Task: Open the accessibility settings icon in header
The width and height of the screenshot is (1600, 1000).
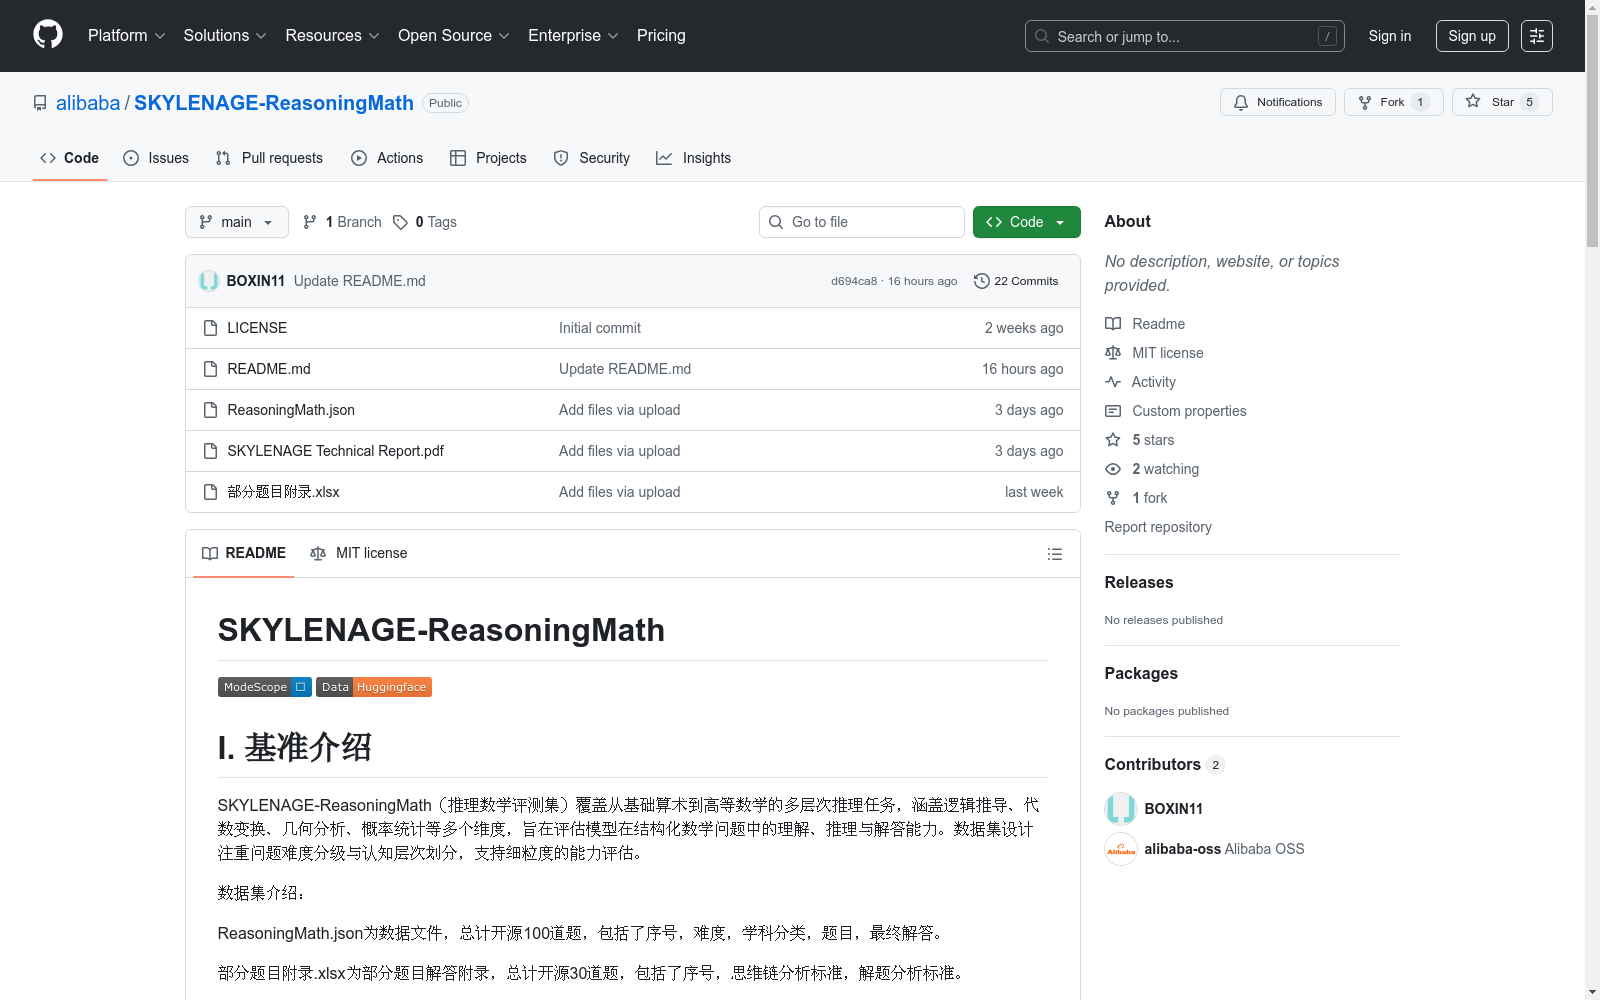Action: (1537, 36)
